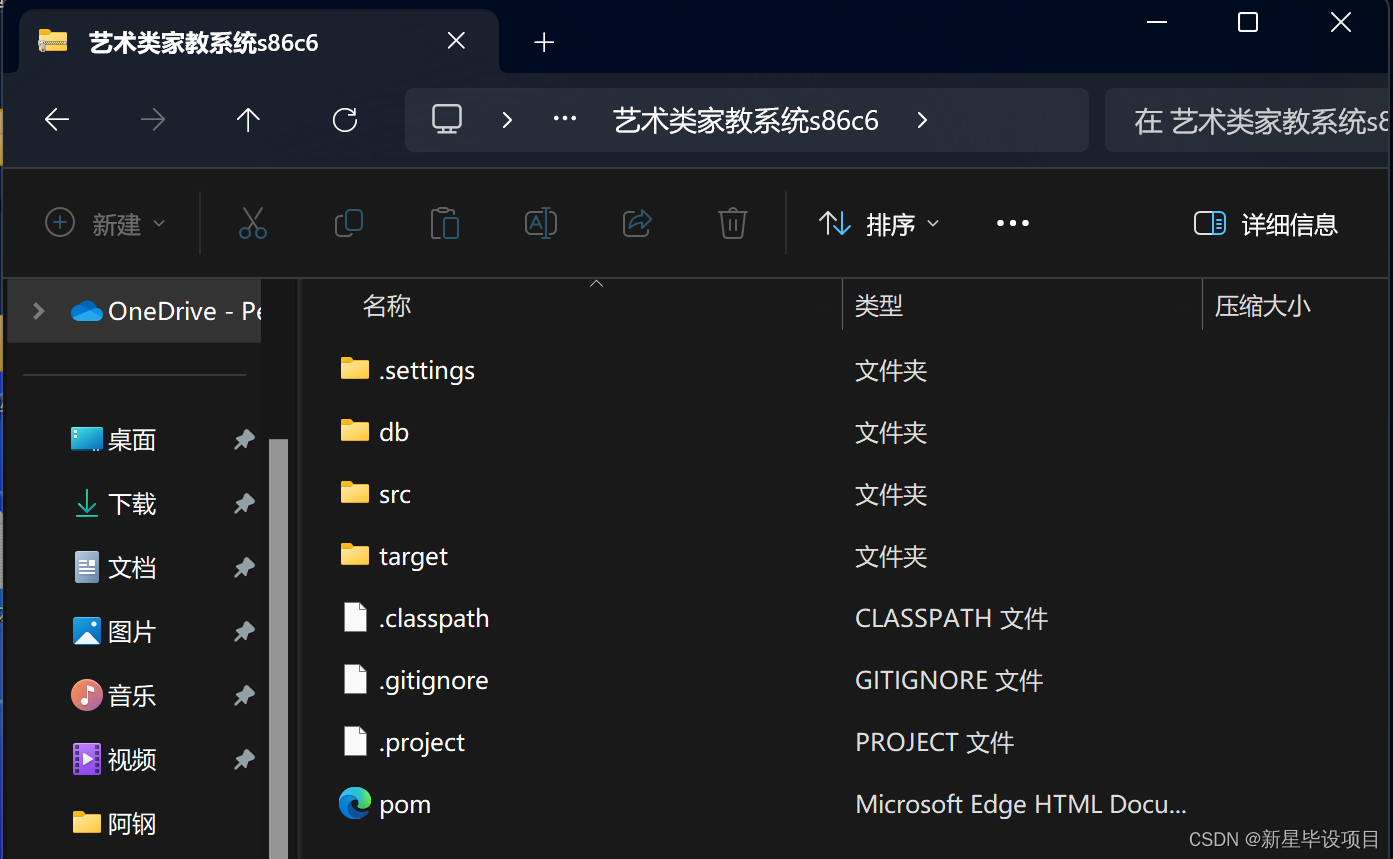Go forward with the right arrow

click(153, 121)
